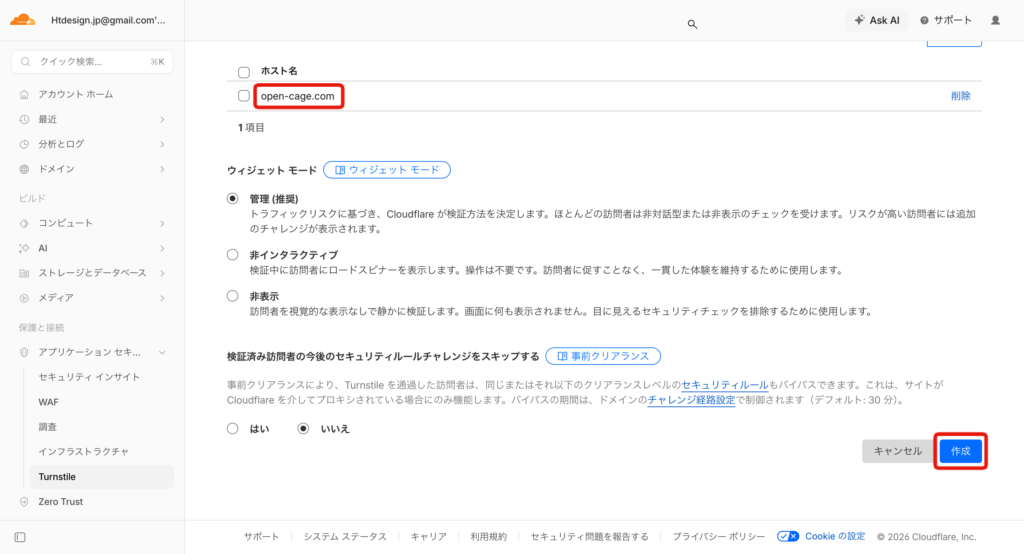Viewport: 1024px width, 554px height.
Task: Click the search magnifier icon in header
Action: [x=692, y=24]
